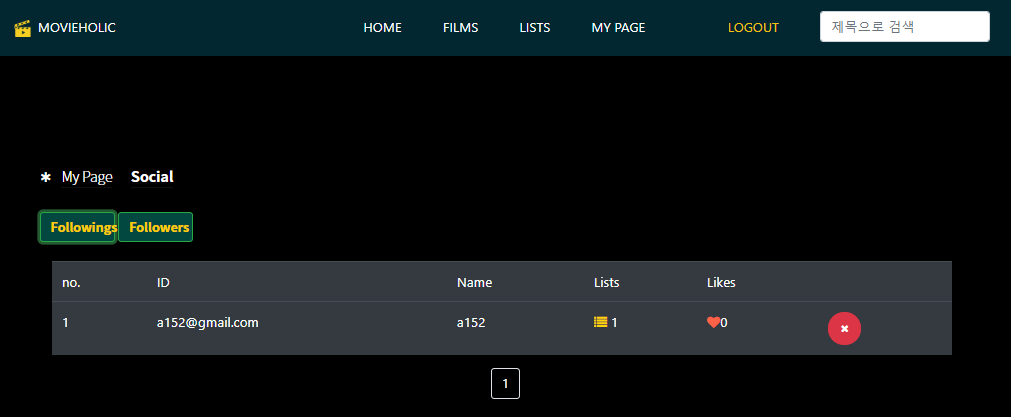Viewport: 1011px width, 417px height.
Task: Click the a152@gmail.com ID cell
Action: (208, 323)
